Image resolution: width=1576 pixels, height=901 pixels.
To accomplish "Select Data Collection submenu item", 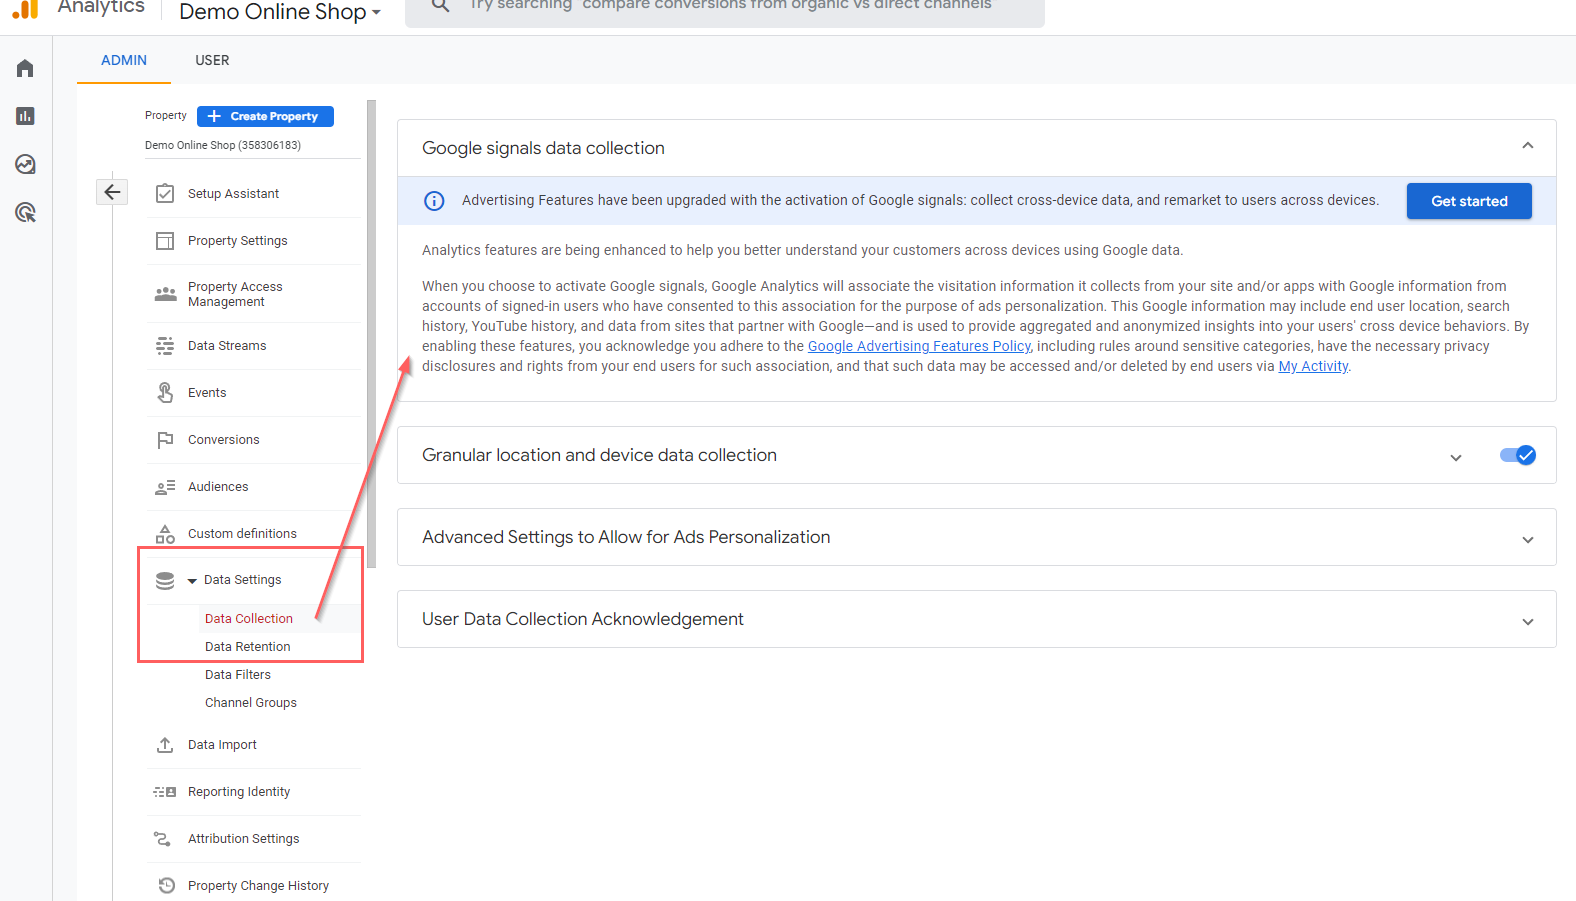I will click(x=249, y=619).
